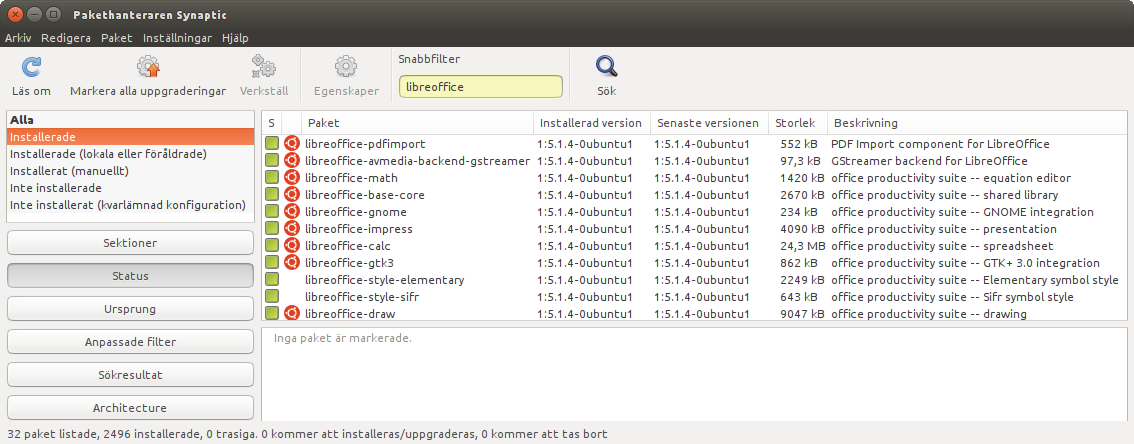Click the Snabbfilter text field
Image resolution: width=1134 pixels, height=444 pixels.
tap(480, 87)
